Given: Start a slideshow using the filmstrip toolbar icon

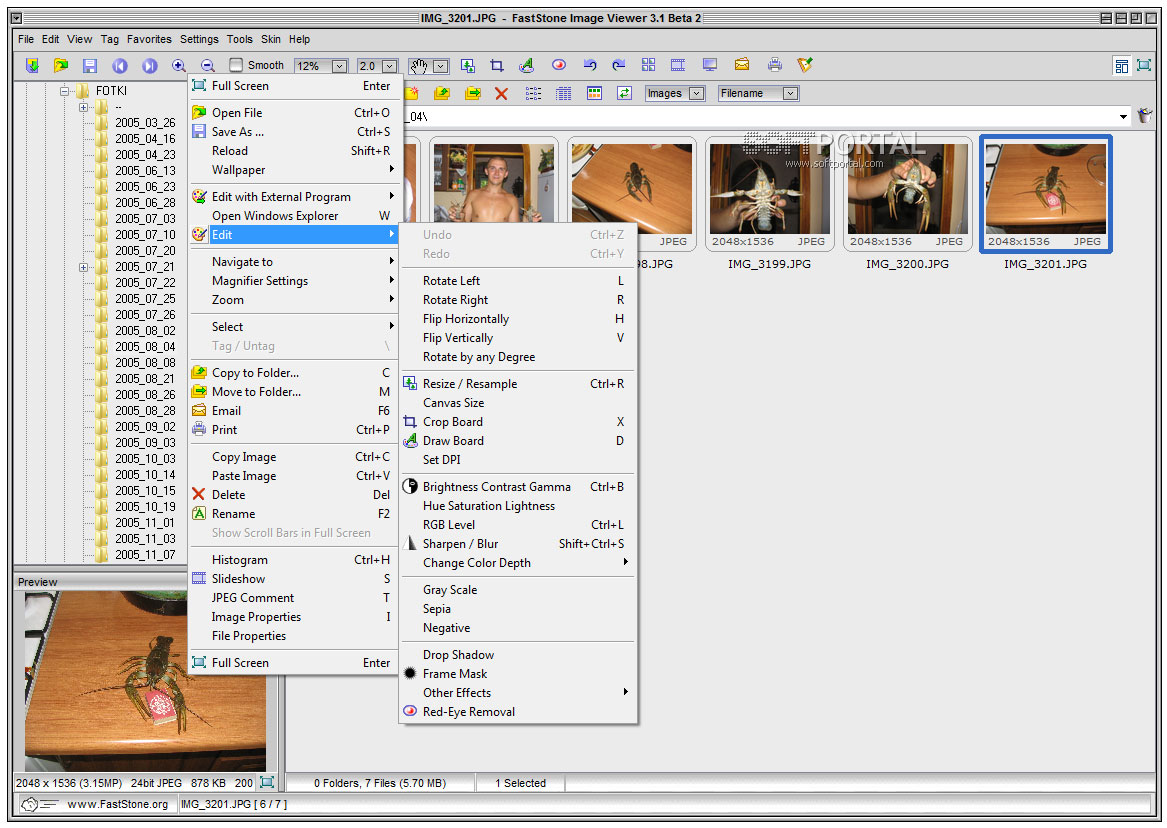Looking at the screenshot, I should [678, 65].
